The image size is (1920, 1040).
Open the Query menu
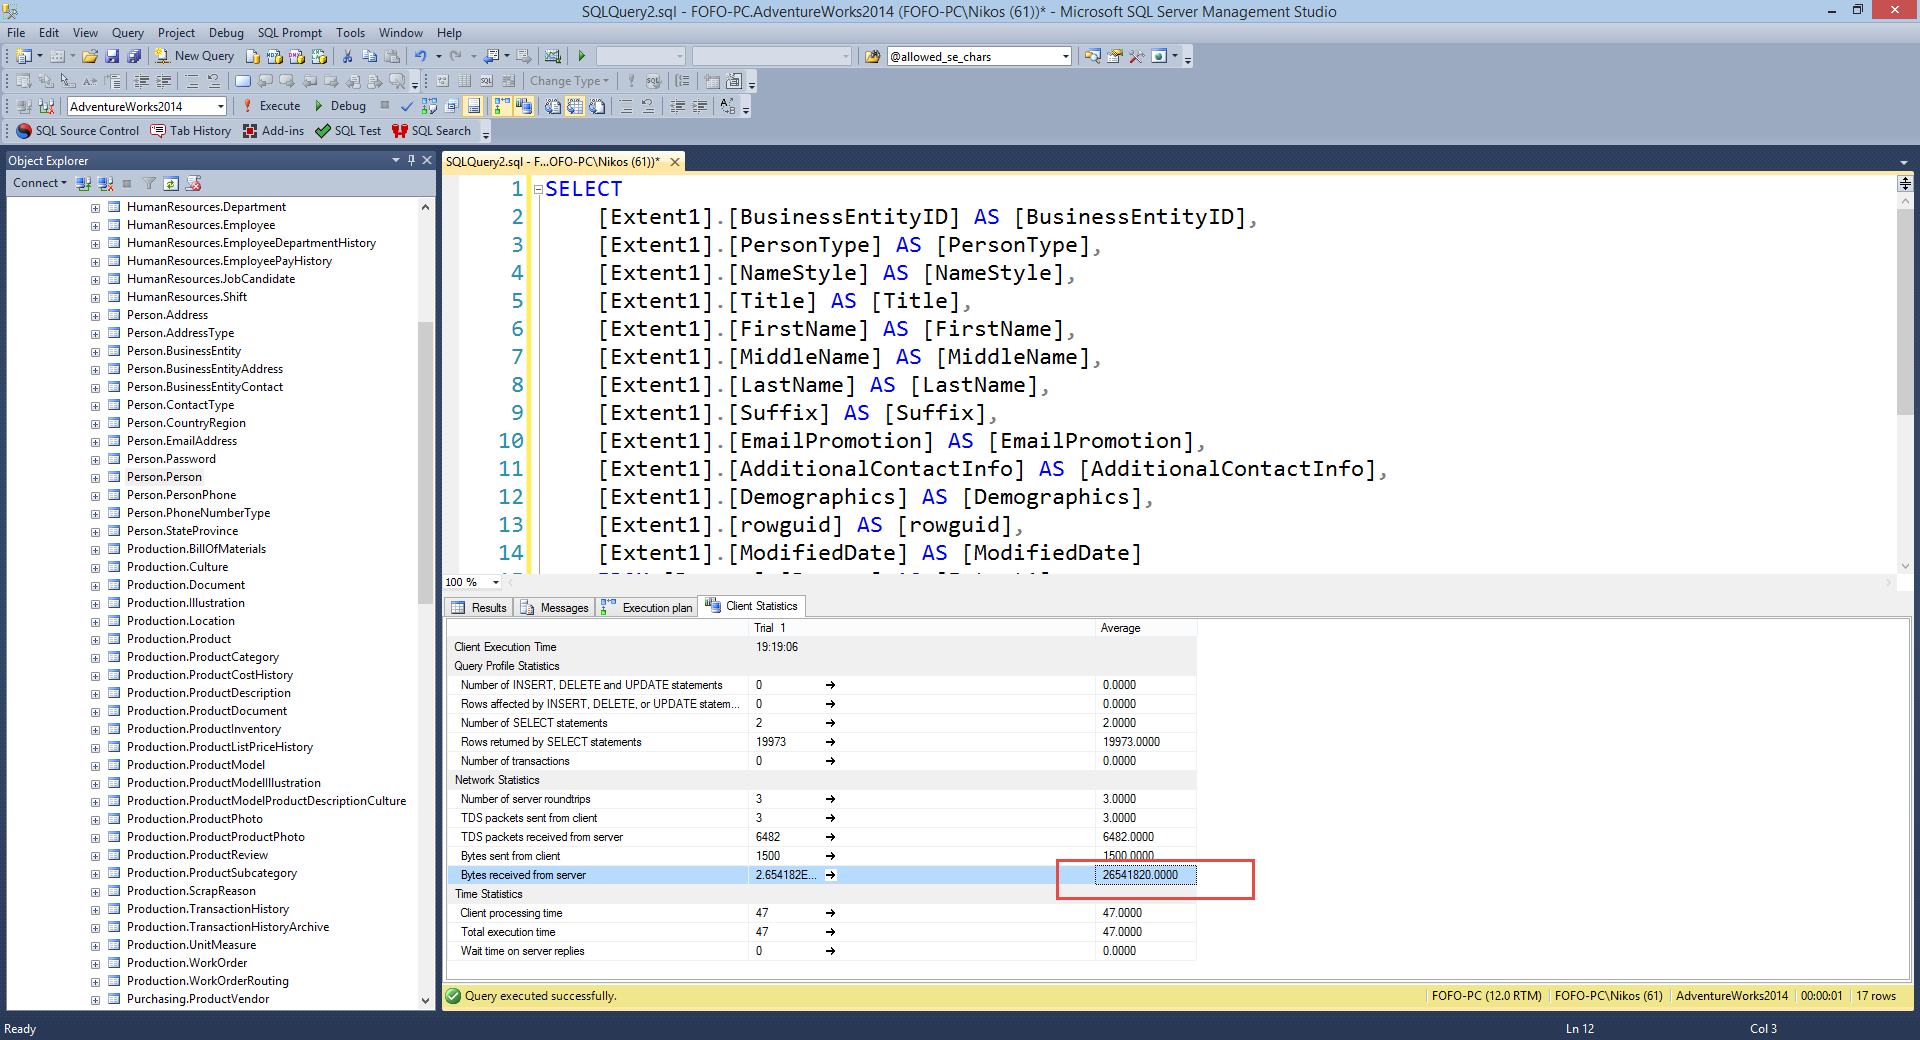(127, 33)
